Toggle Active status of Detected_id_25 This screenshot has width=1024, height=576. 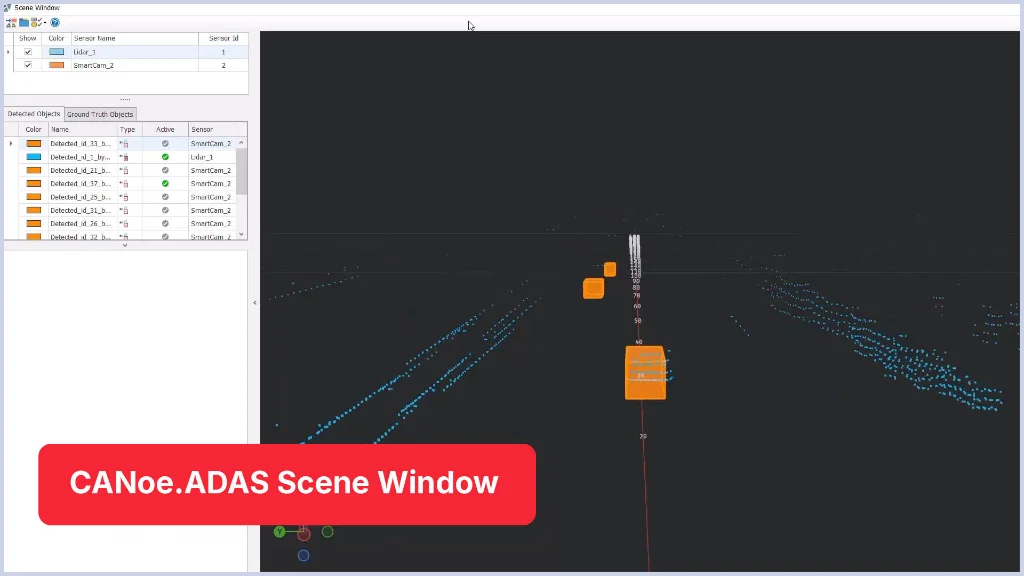165,197
